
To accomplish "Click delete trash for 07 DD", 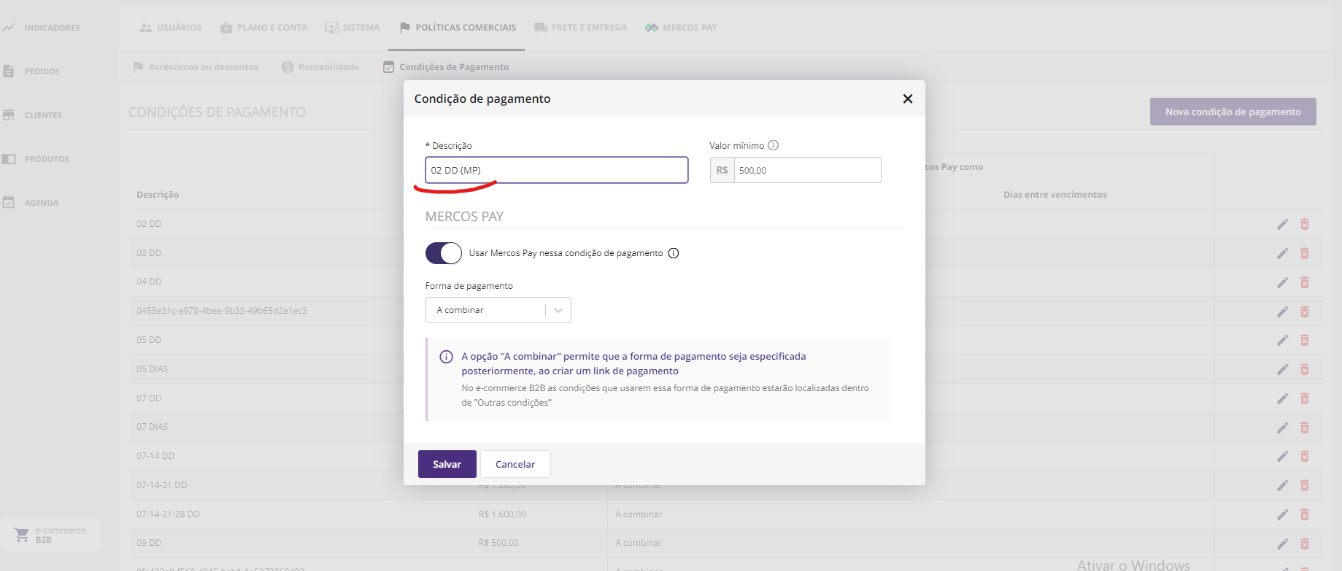I will pyautogui.click(x=1304, y=398).
